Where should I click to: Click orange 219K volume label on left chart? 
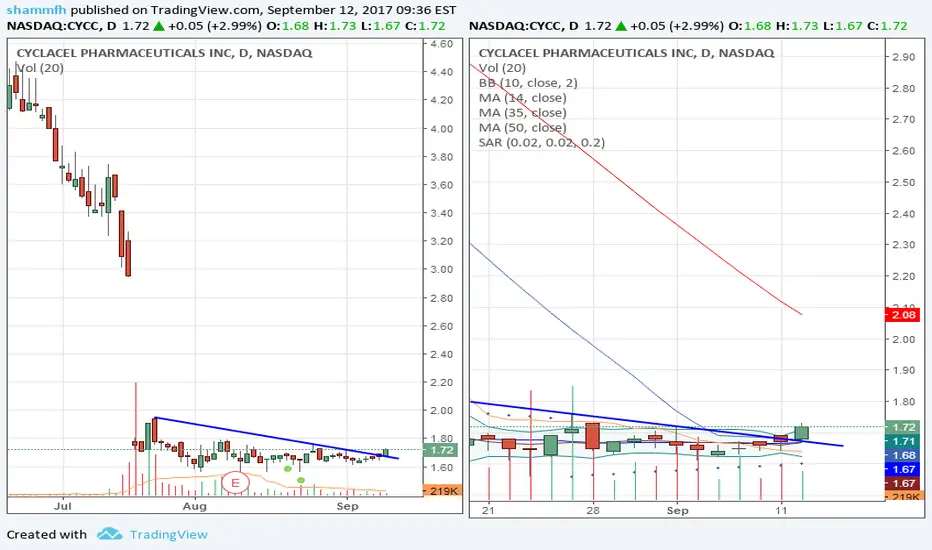pyautogui.click(x=442, y=491)
